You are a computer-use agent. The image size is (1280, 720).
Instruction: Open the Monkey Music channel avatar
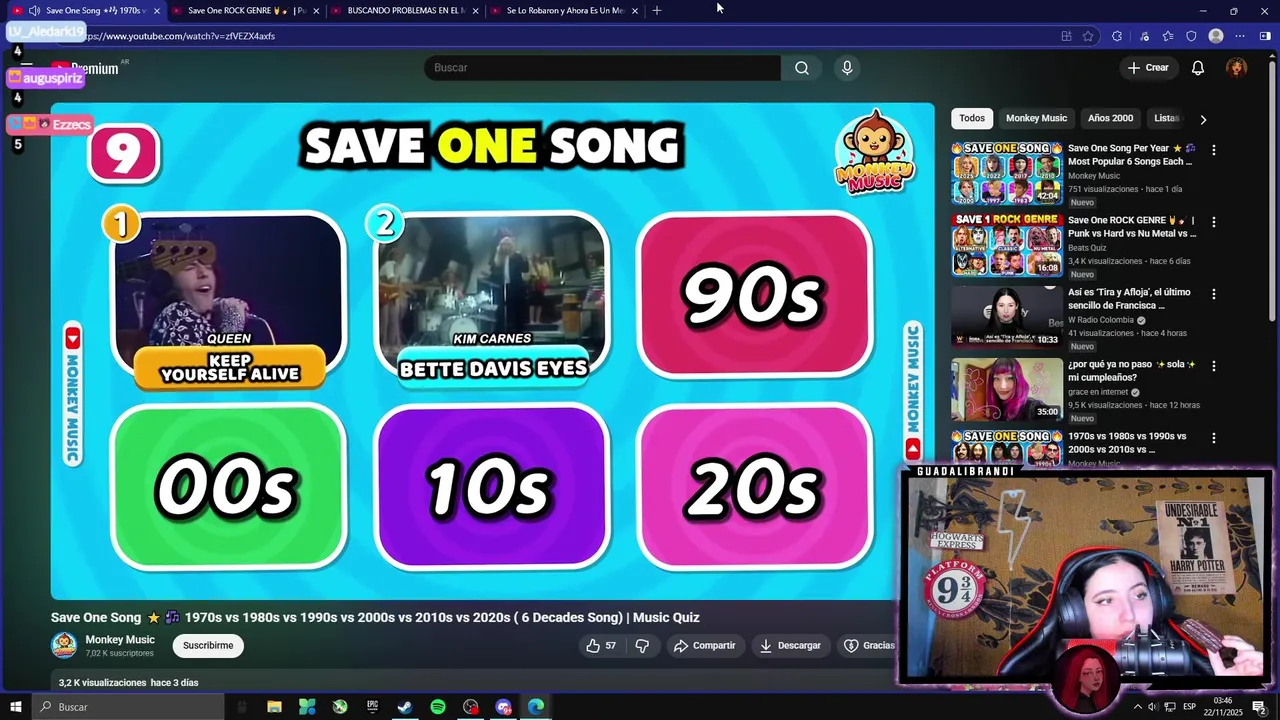(64, 646)
